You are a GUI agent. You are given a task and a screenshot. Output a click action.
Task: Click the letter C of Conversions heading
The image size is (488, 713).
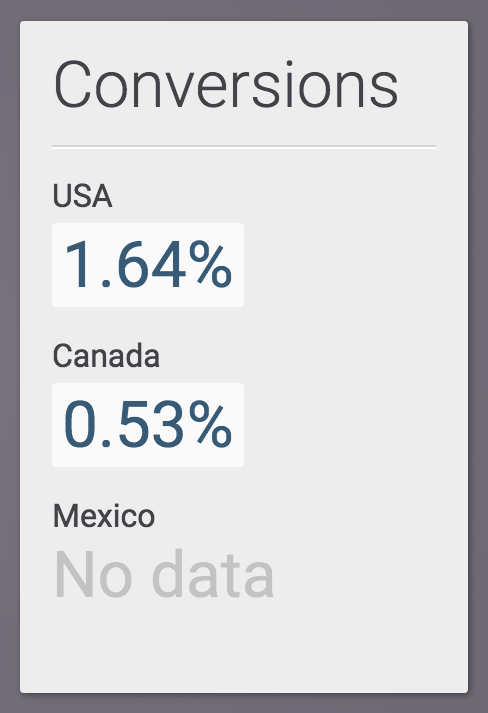pos(73,85)
